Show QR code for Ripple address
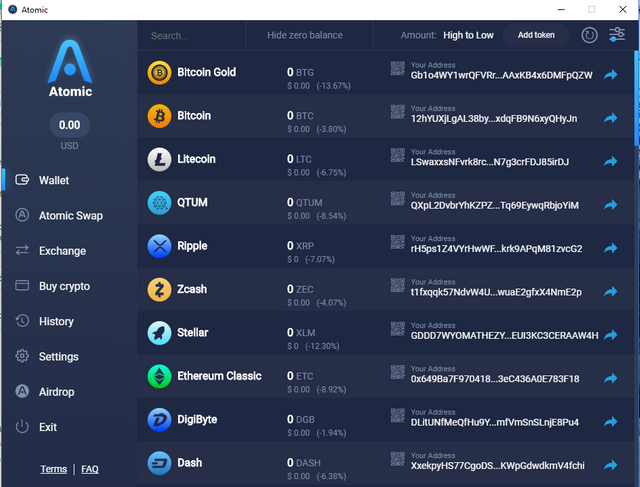Image resolution: width=640 pixels, height=487 pixels. [x=398, y=242]
